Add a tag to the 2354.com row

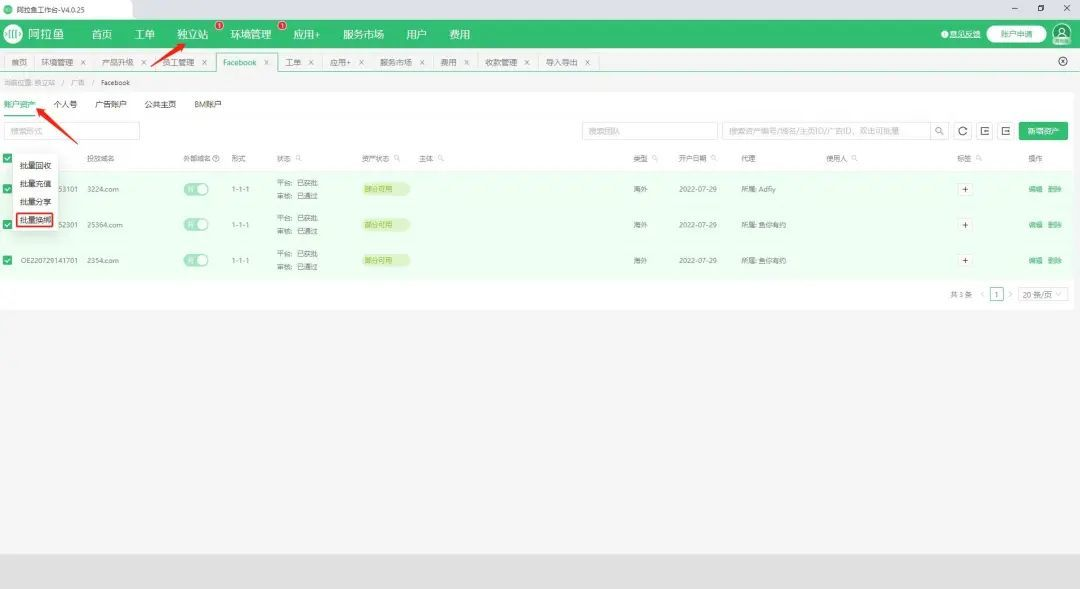click(965, 260)
